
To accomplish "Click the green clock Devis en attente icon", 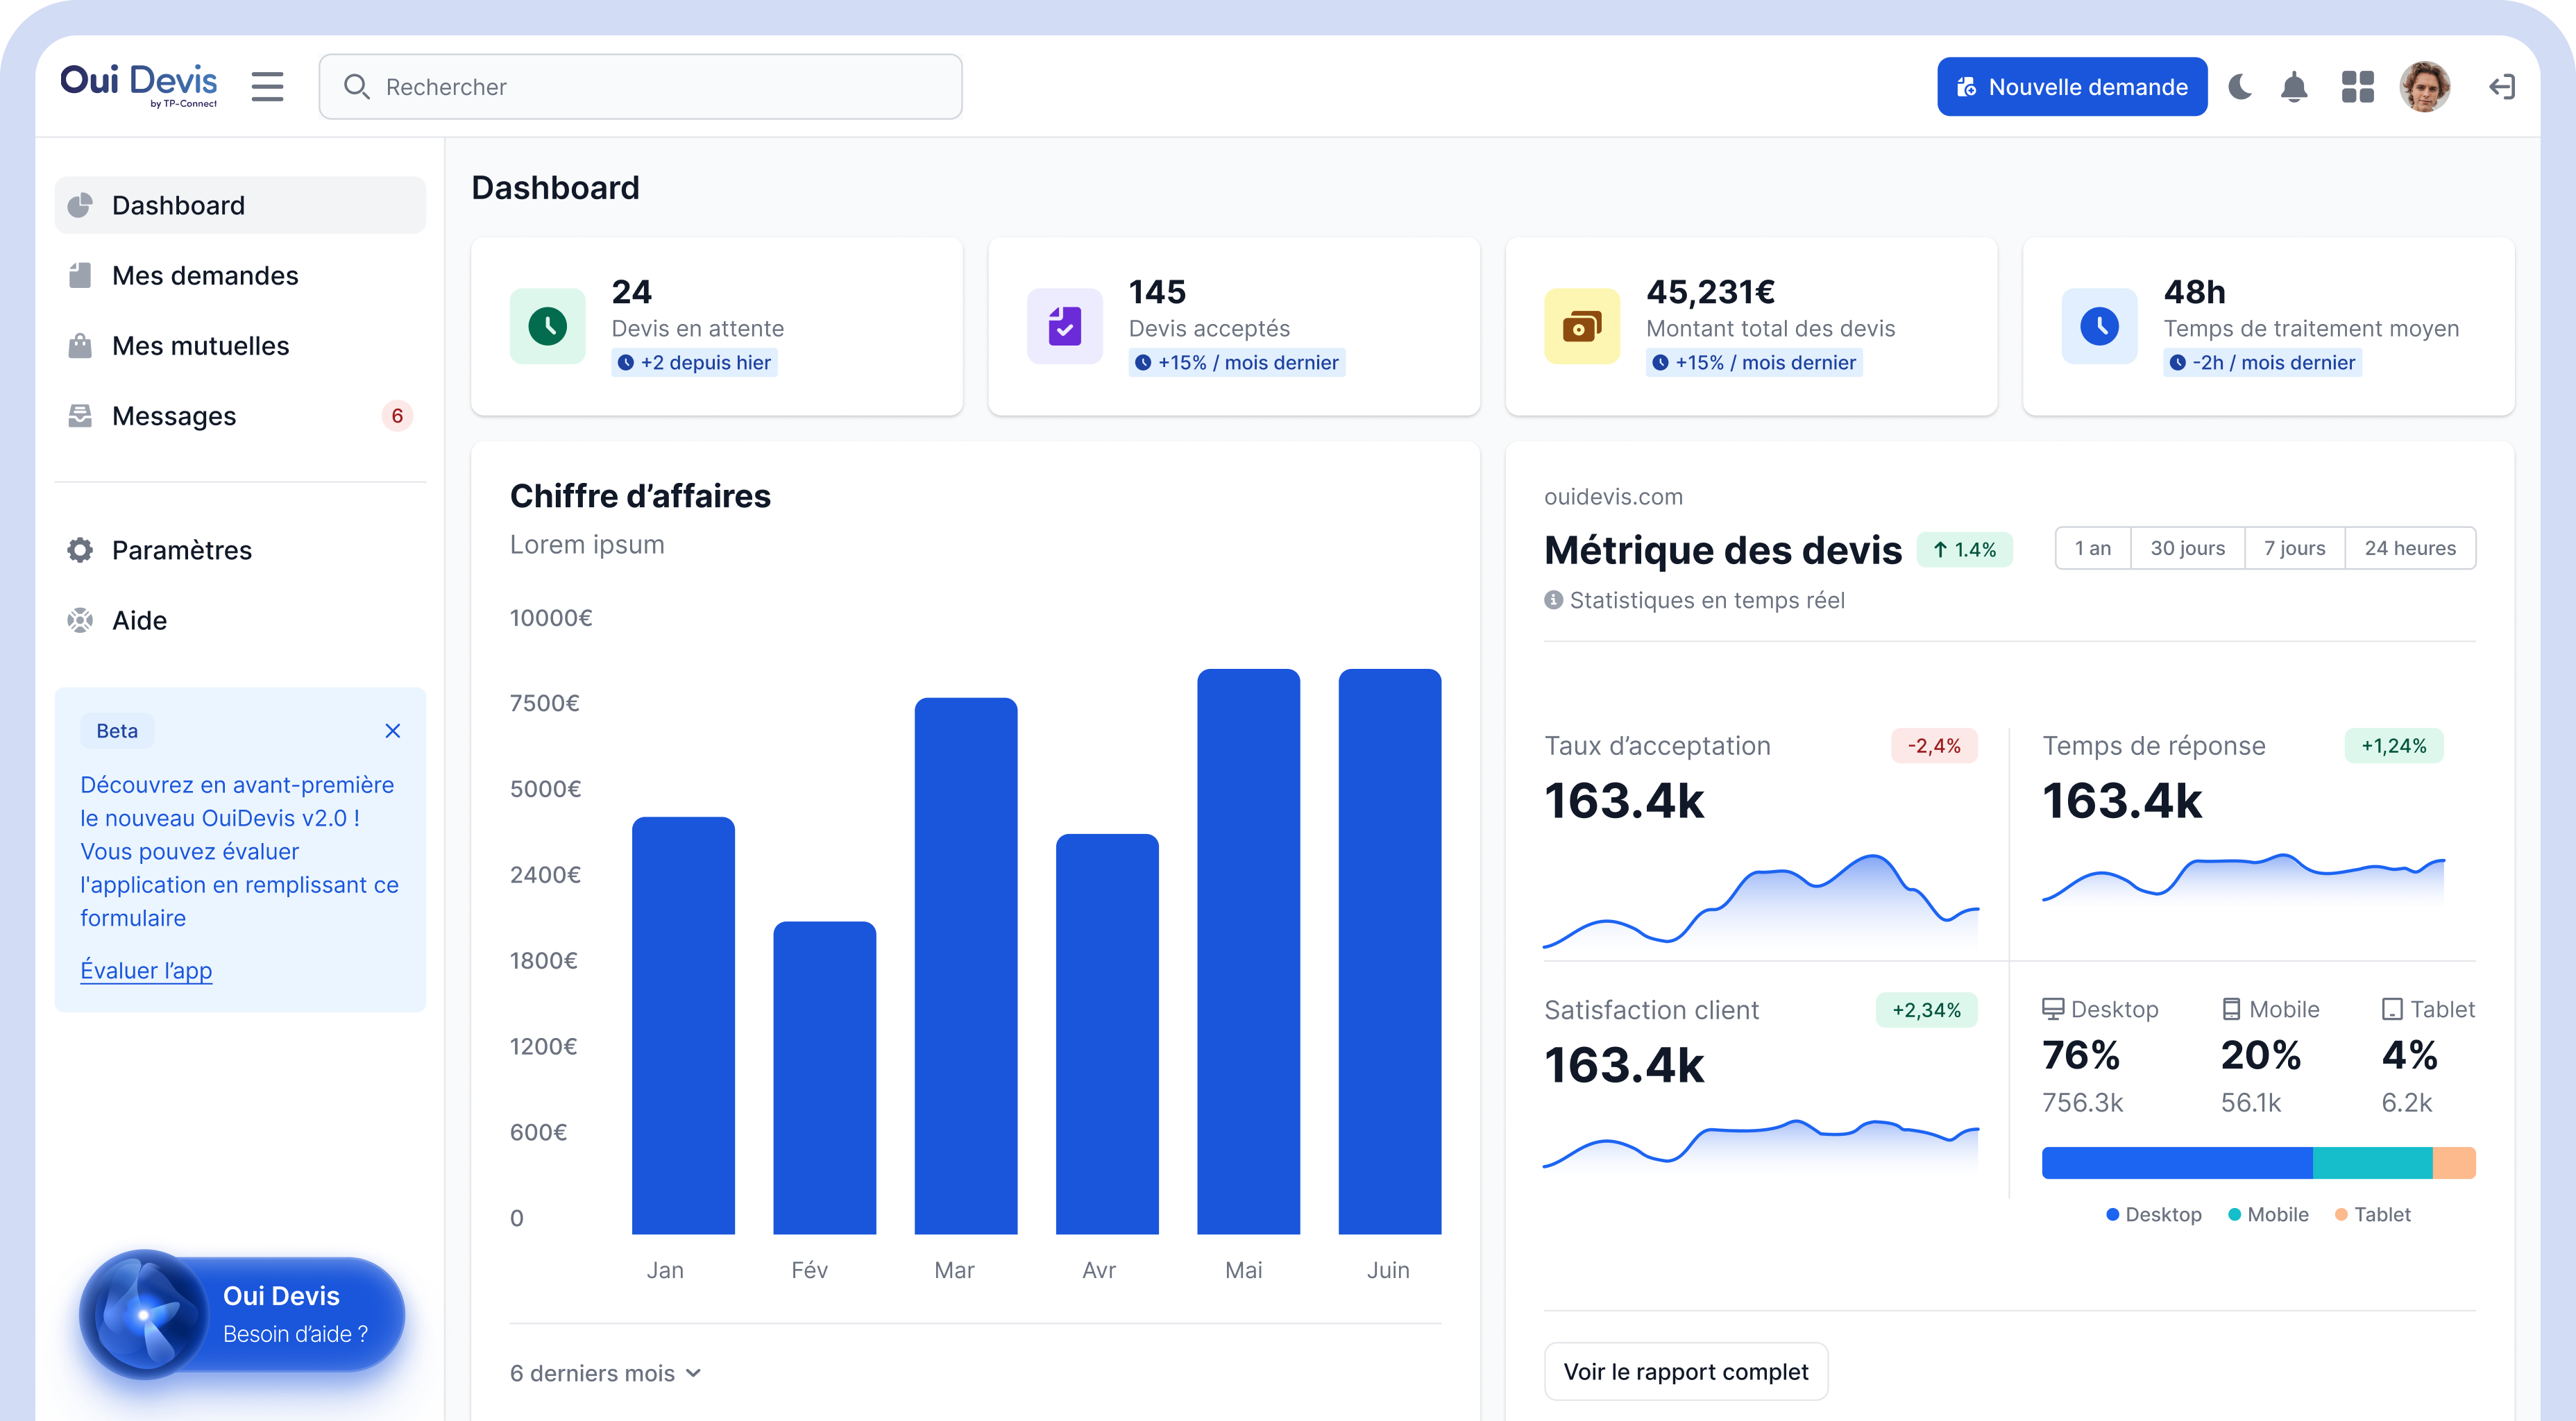I will 547,326.
